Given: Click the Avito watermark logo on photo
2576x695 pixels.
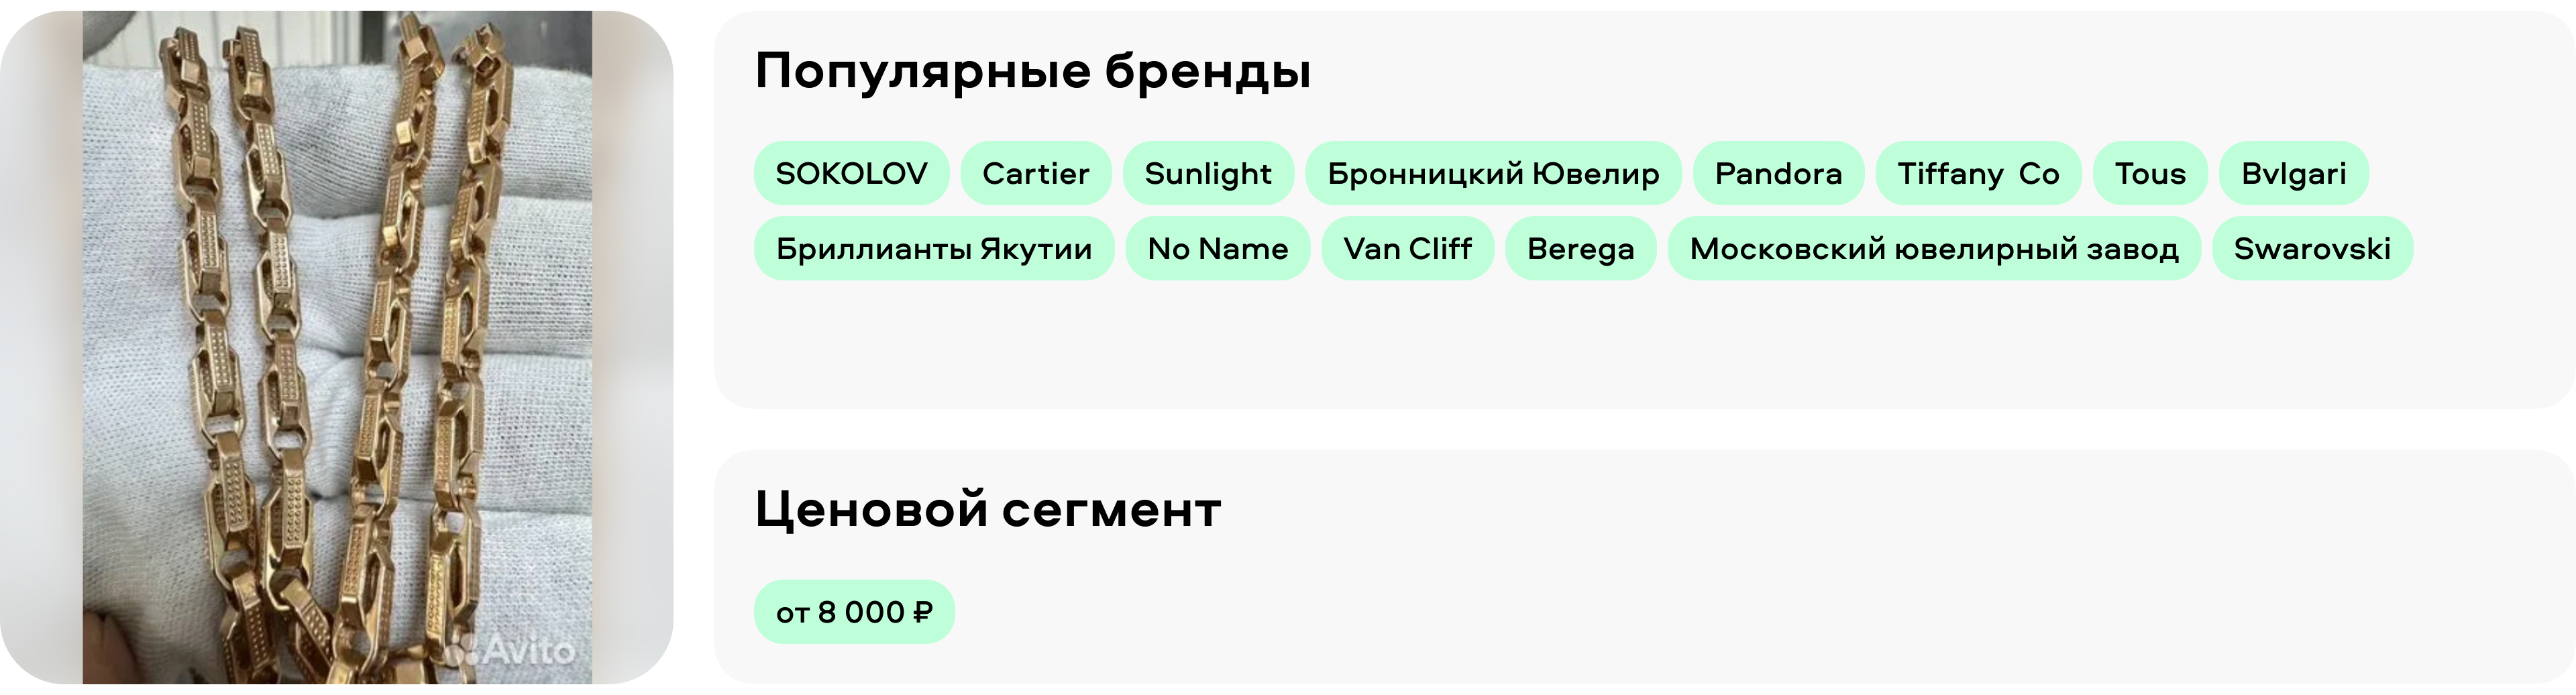Looking at the screenshot, I should tap(511, 651).
